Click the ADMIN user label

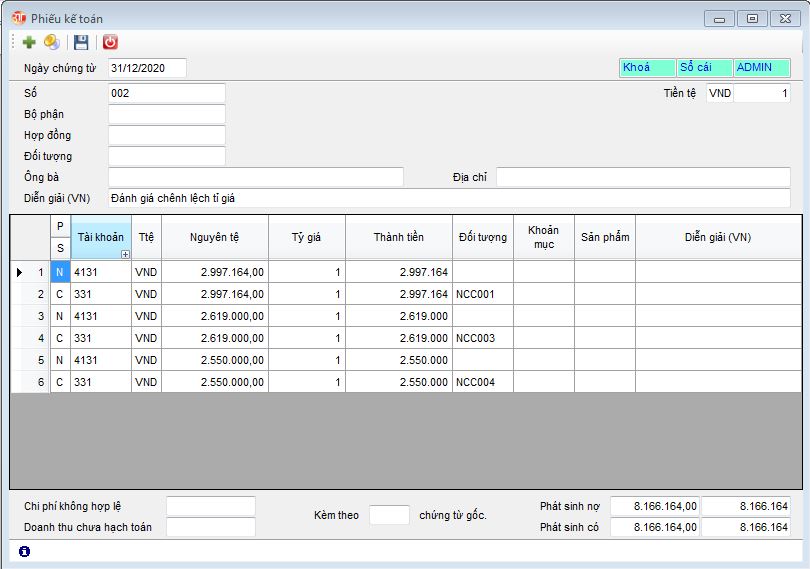(761, 68)
